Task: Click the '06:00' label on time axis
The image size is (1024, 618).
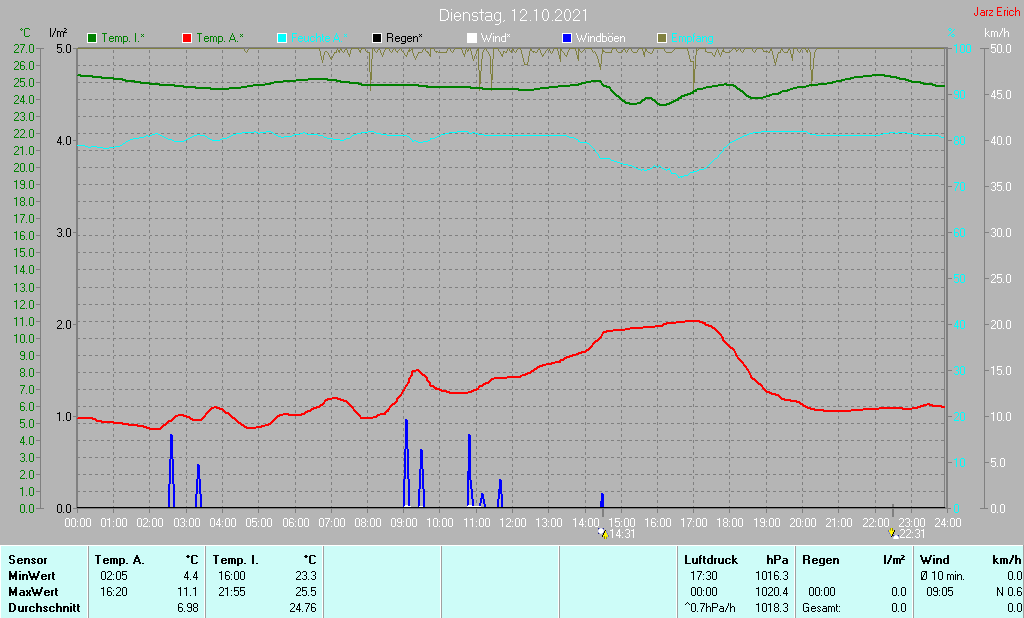Action: (295, 523)
